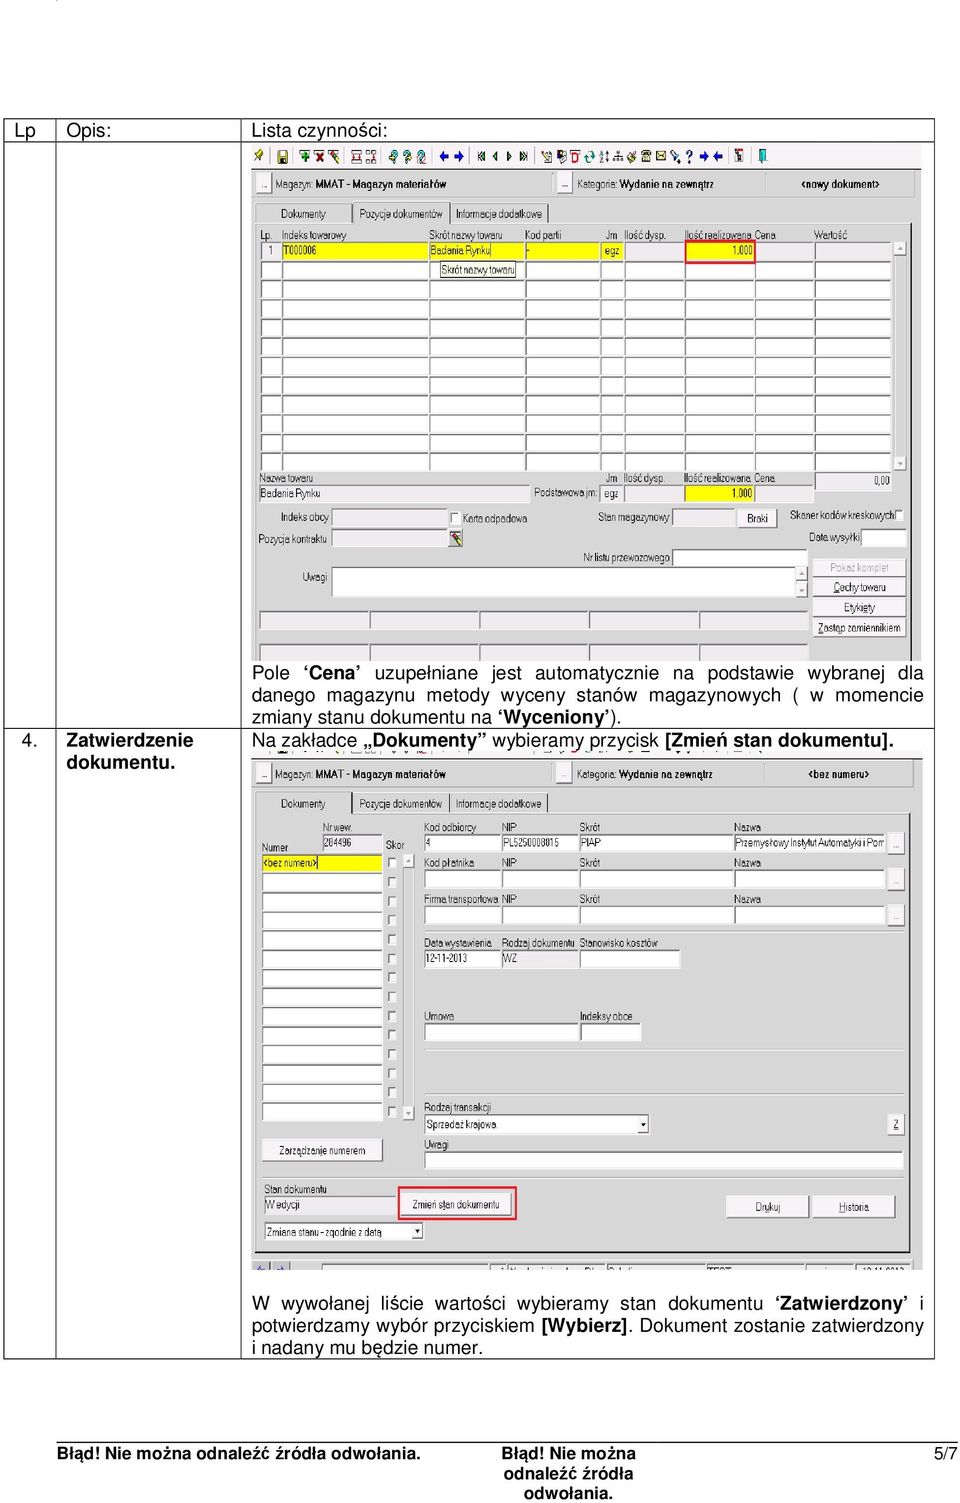Image resolution: width=960 pixels, height=1503 pixels.
Task: Click the 'Data wystawienia' field with 12-11-2013
Action: coord(461,959)
